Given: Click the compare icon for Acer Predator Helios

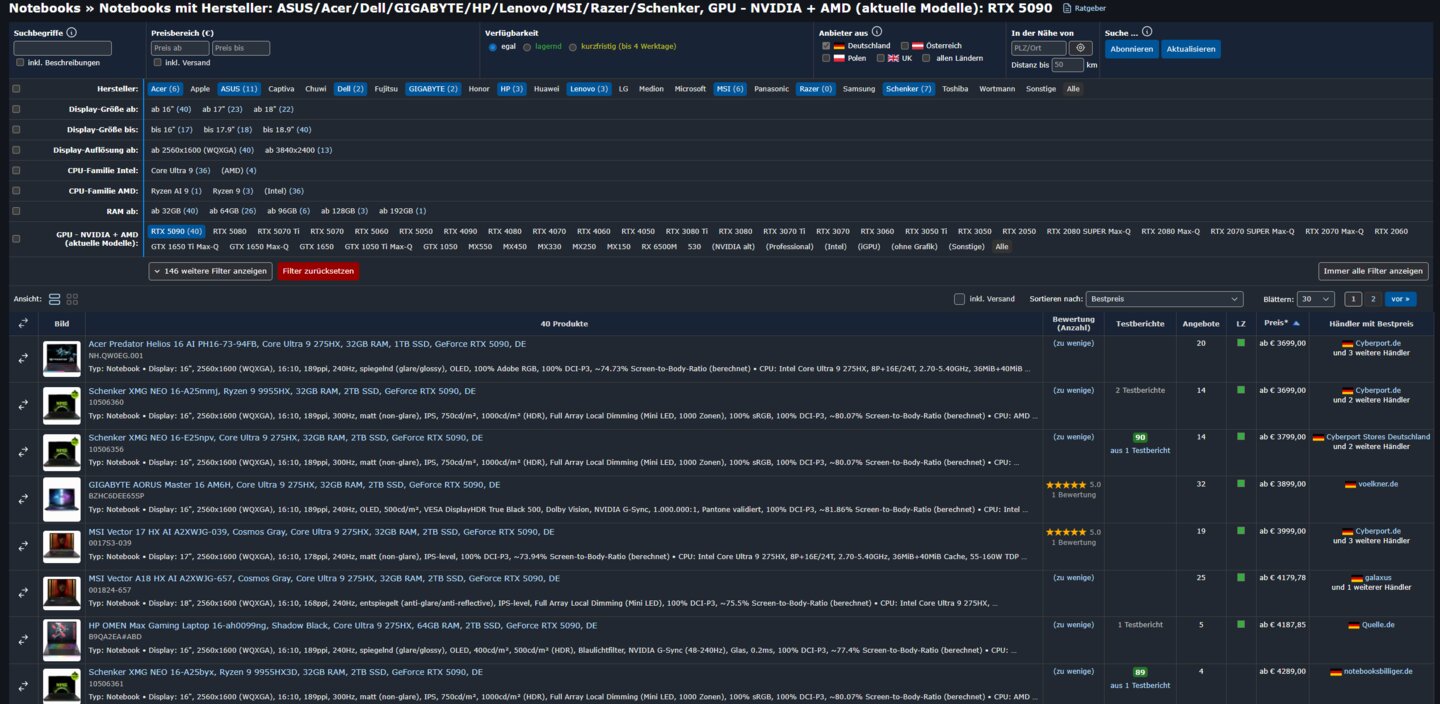Looking at the screenshot, I should pos(23,358).
